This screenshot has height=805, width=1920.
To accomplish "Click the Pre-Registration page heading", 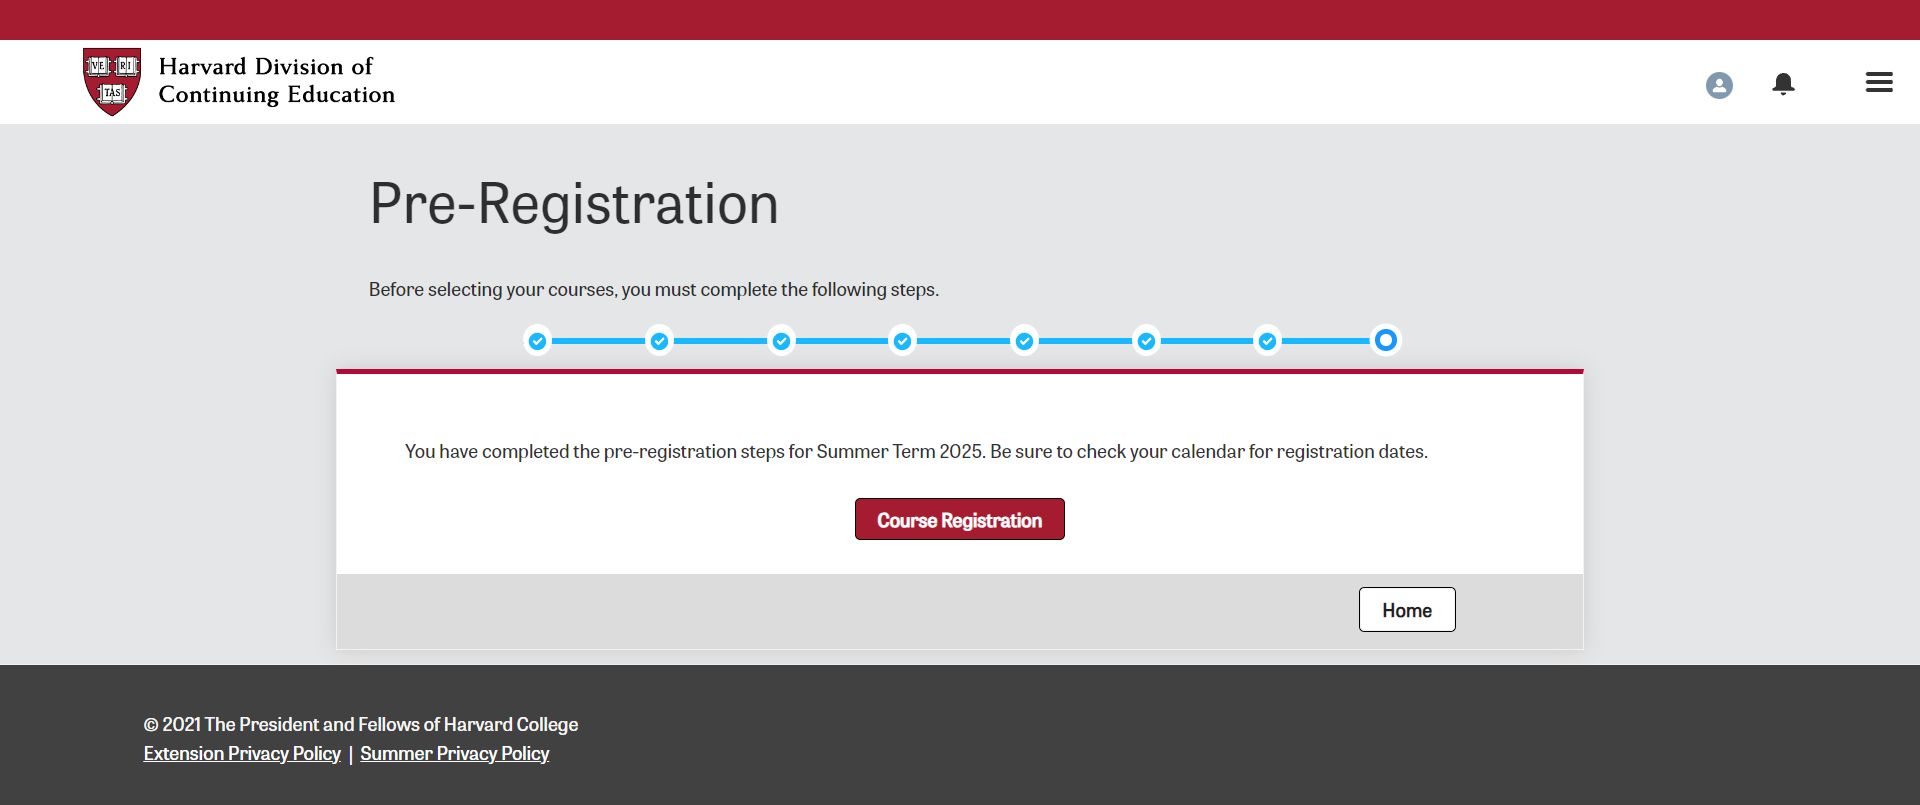I will point(574,204).
